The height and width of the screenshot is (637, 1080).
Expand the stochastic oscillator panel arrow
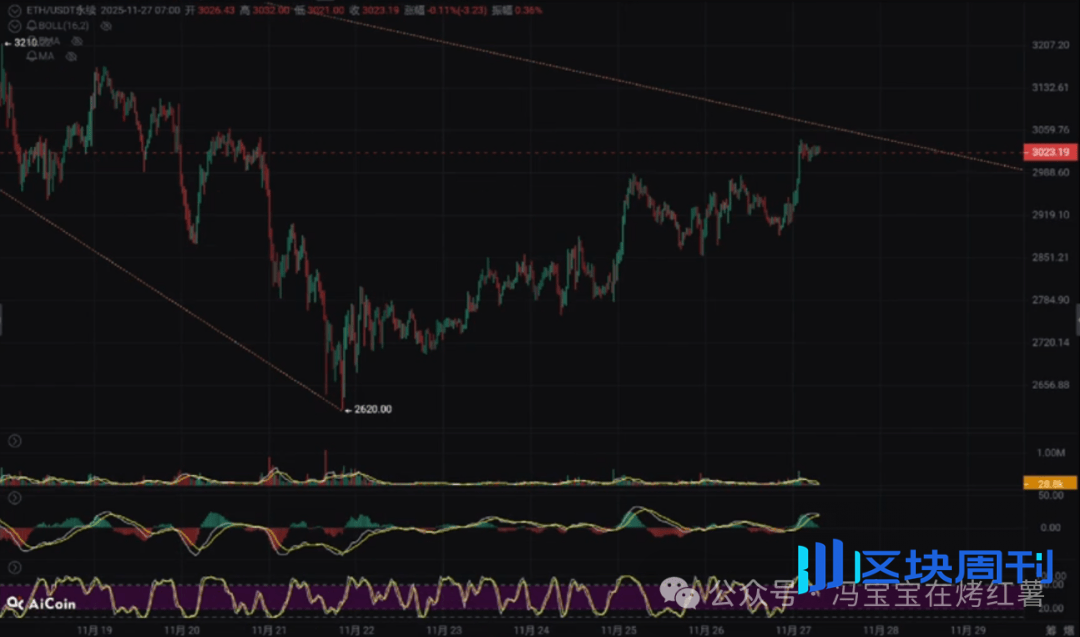click(15, 567)
